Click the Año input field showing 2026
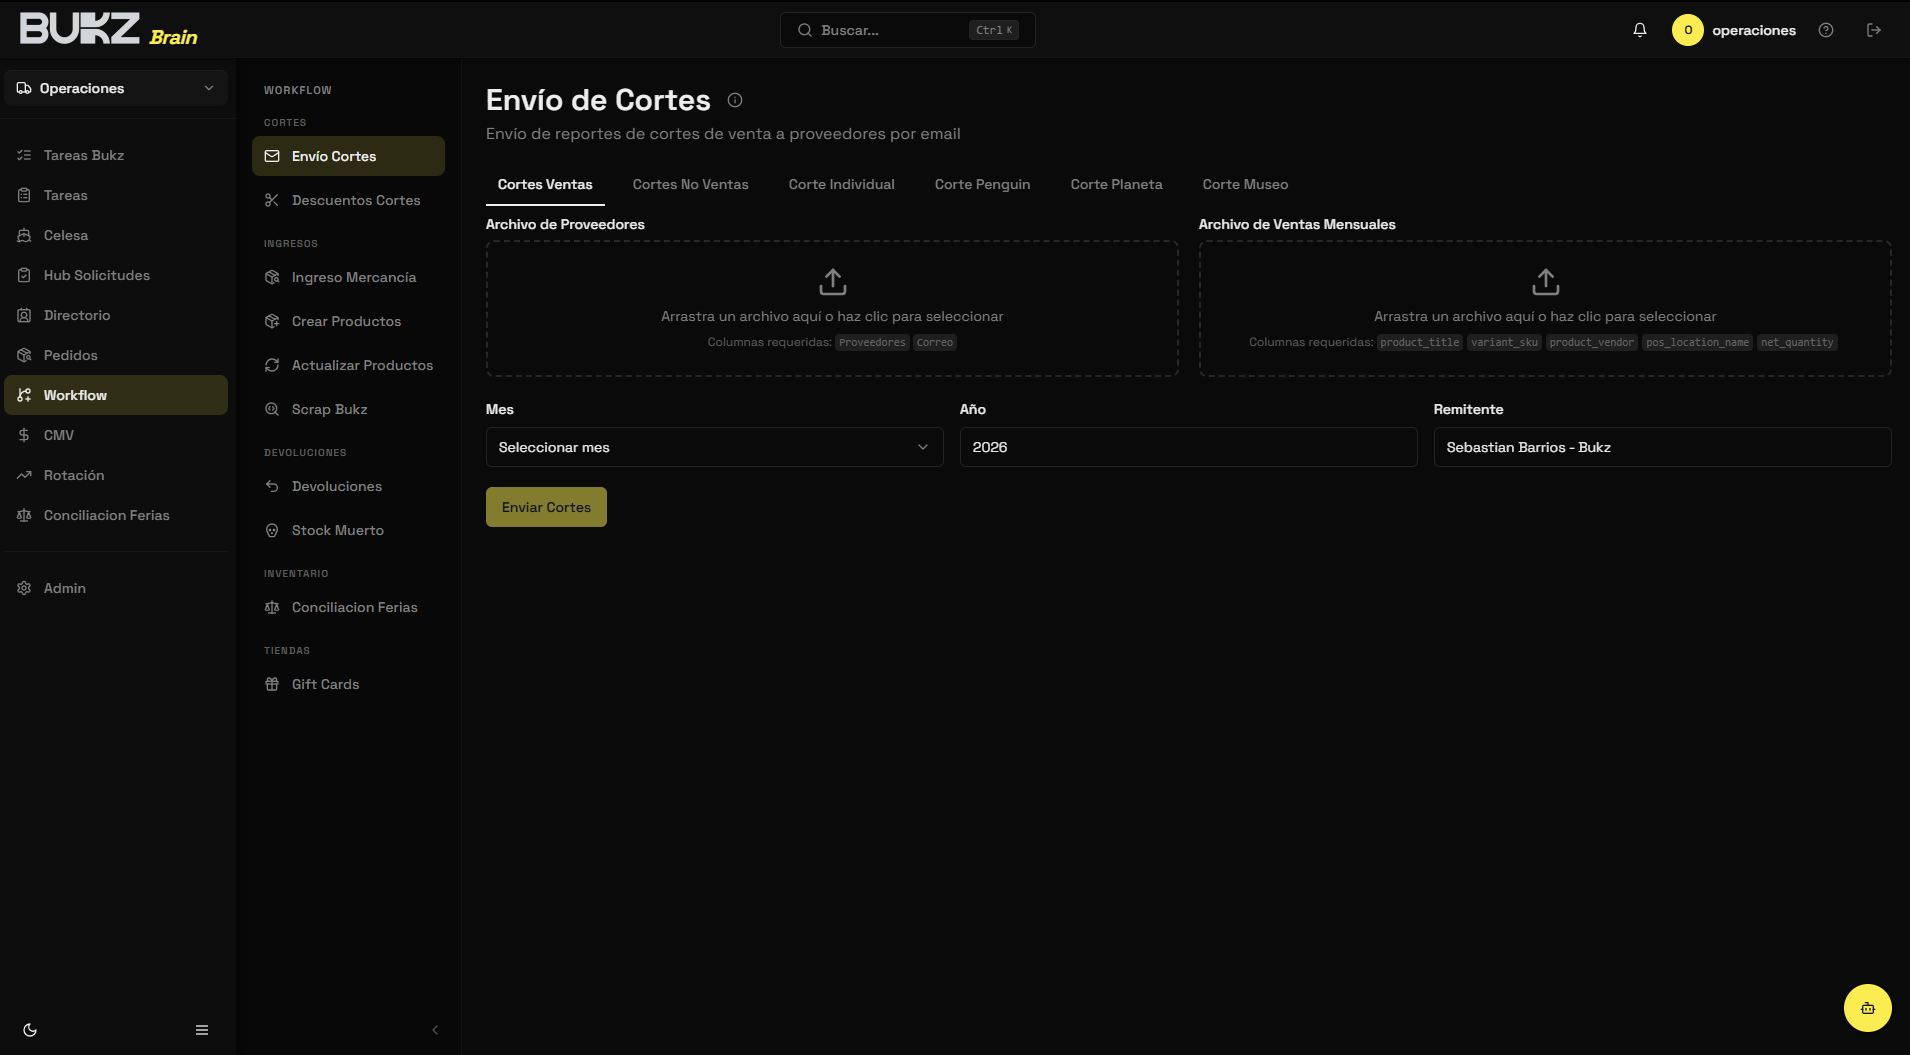The height and width of the screenshot is (1055, 1910). (x=1188, y=447)
